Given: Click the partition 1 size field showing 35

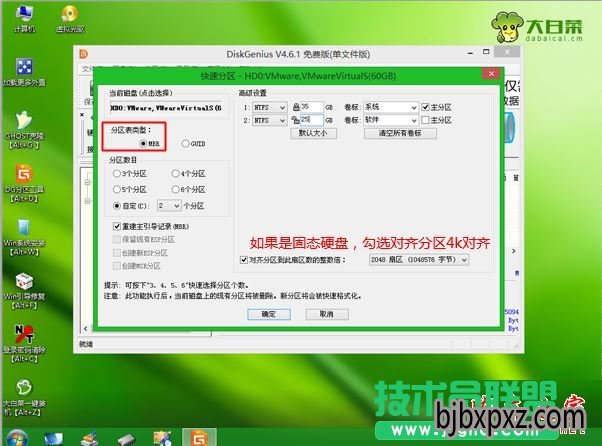Looking at the screenshot, I should (311, 107).
